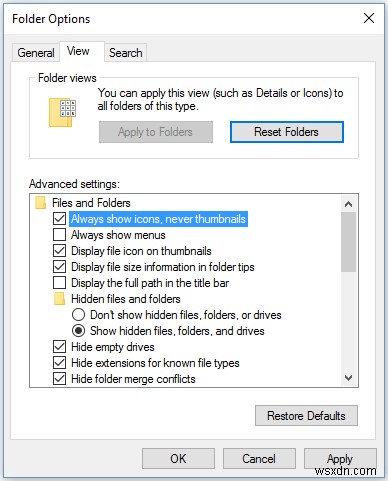
Task: Enable Always show menus checkbox
Action: (59, 235)
